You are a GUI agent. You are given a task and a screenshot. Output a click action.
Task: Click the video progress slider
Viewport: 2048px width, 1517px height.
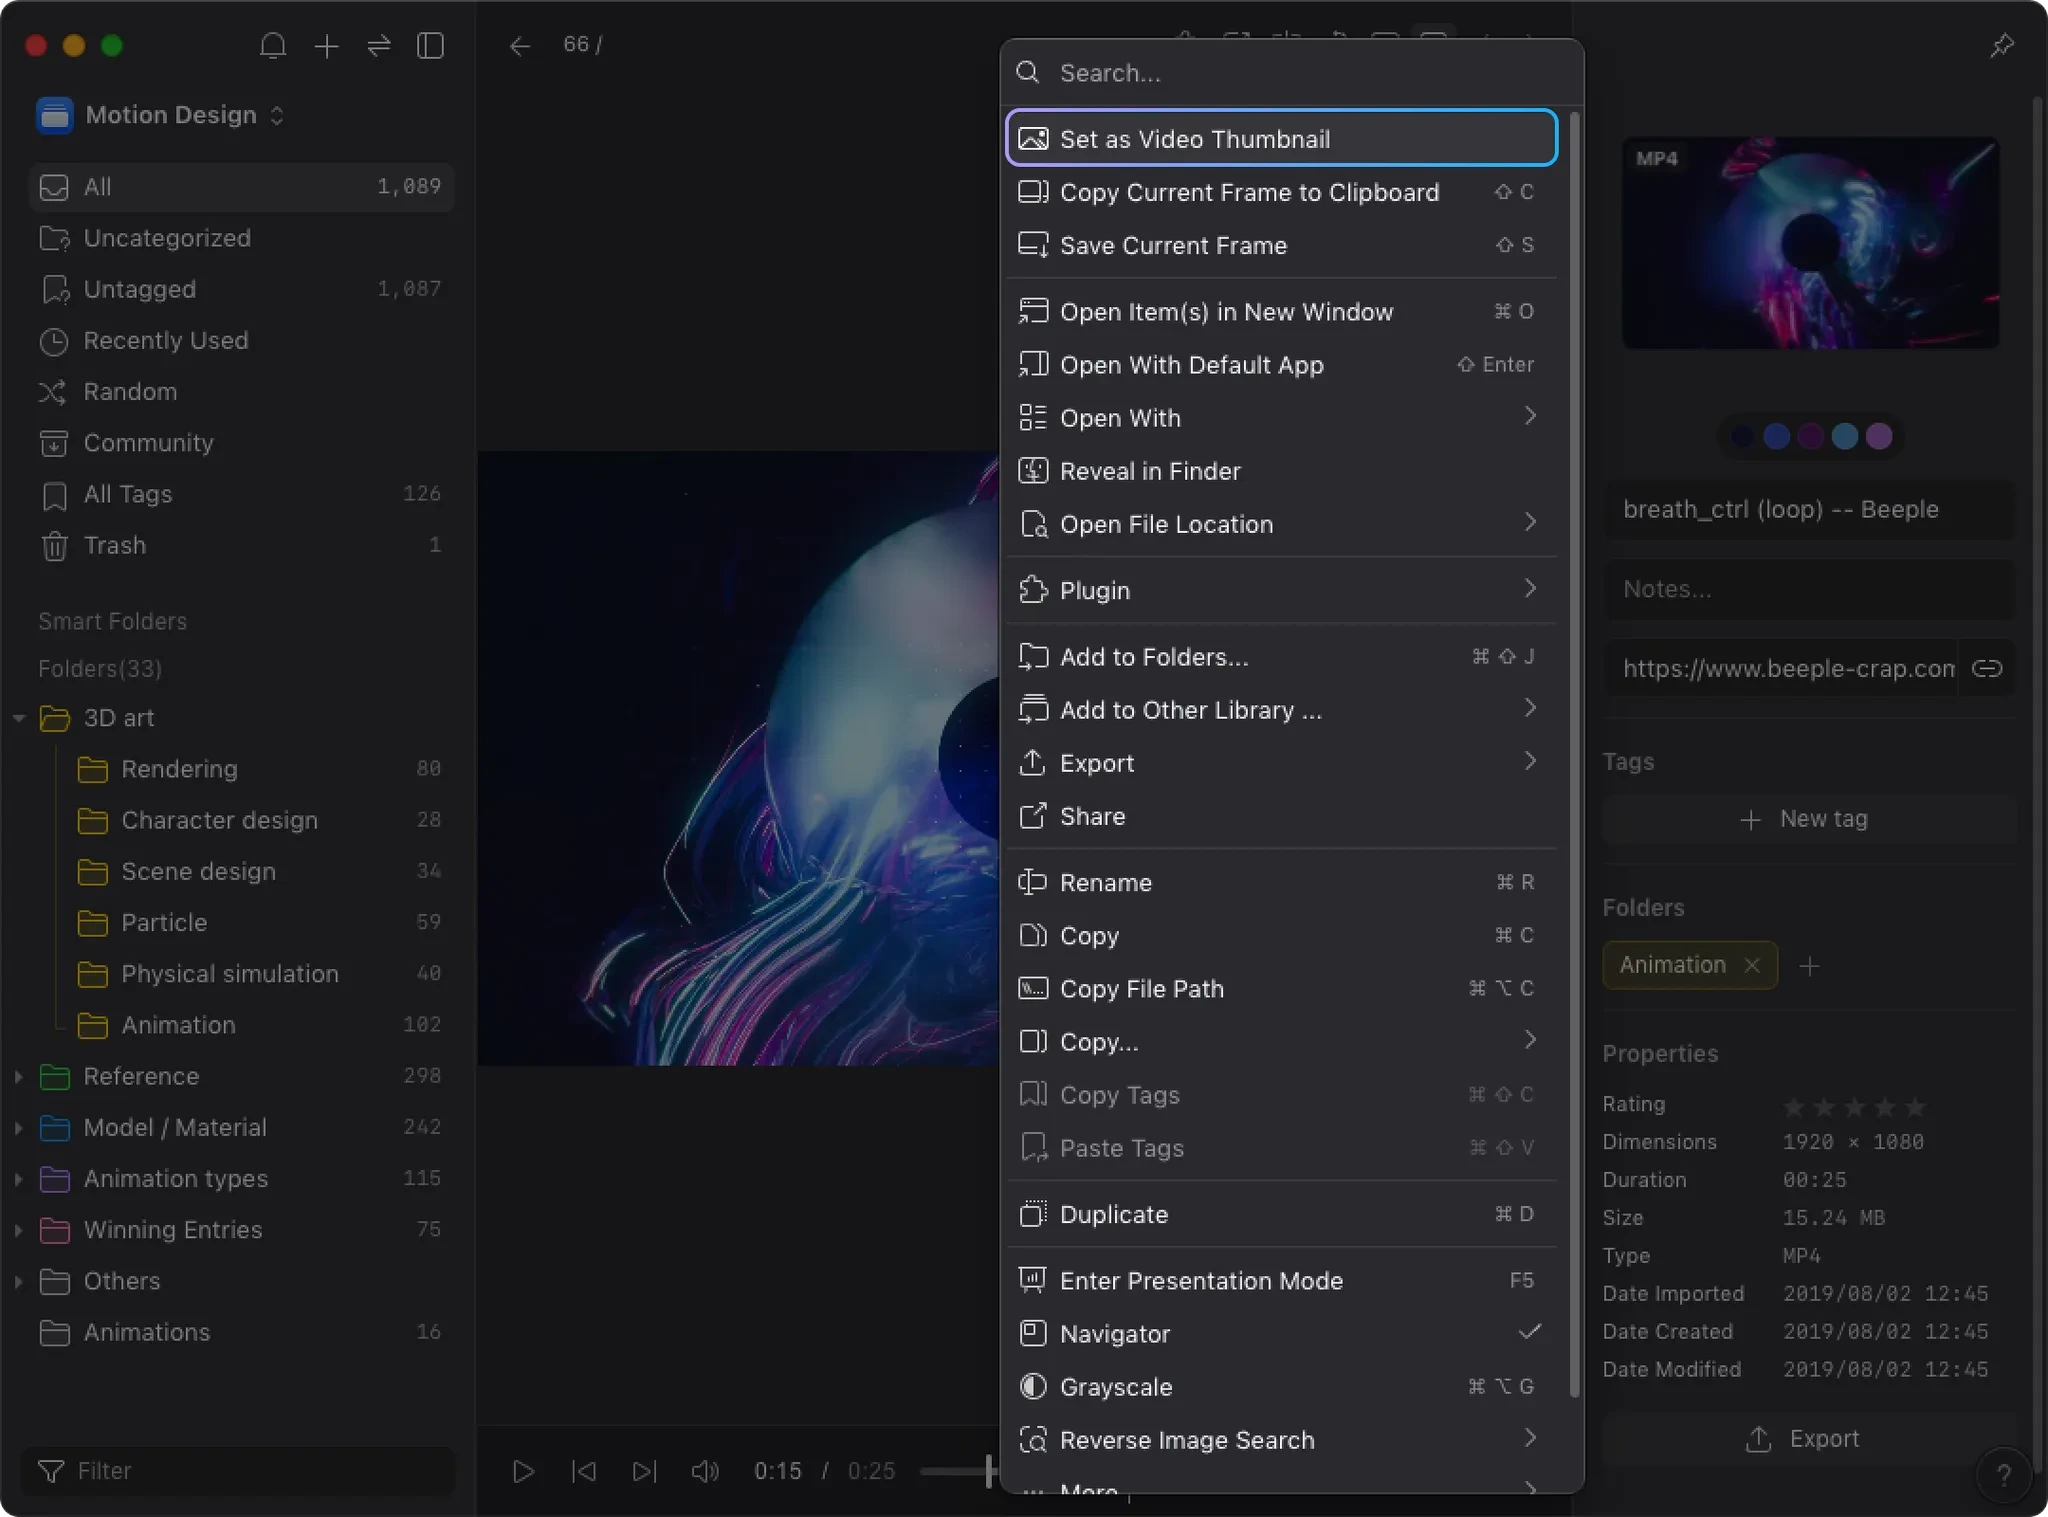click(x=958, y=1470)
